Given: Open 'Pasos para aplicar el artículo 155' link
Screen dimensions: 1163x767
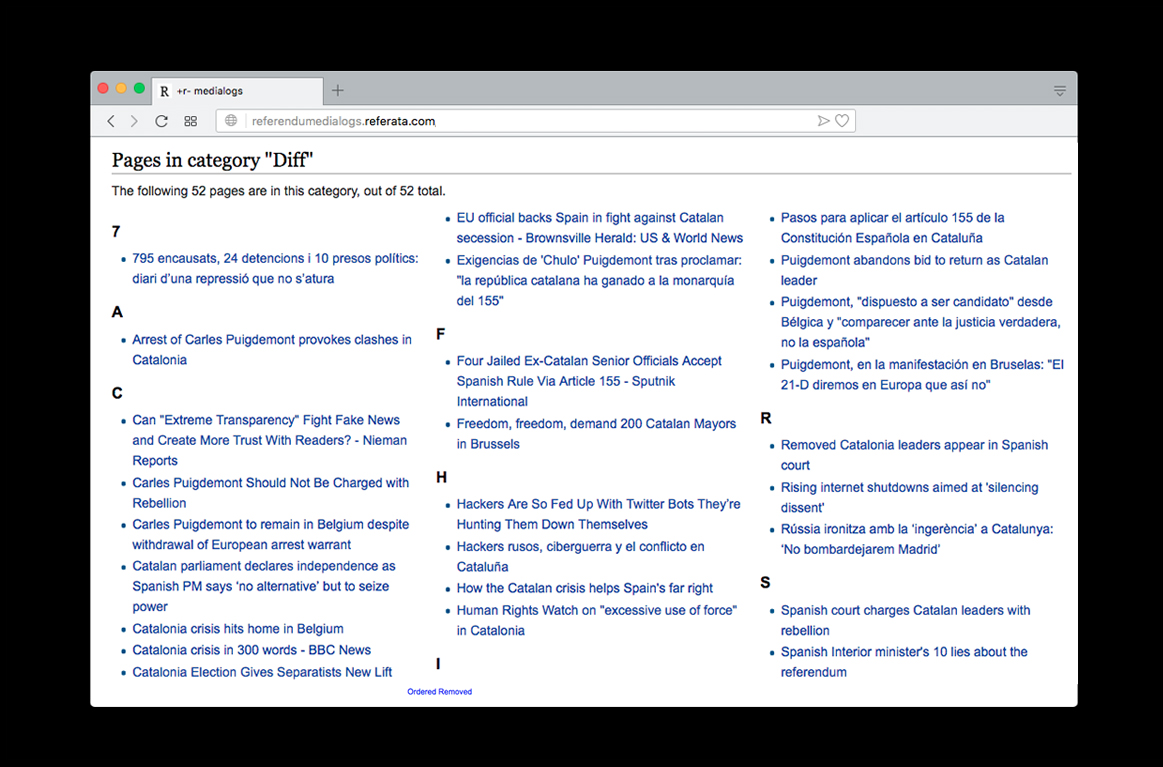Looking at the screenshot, I should (x=892, y=228).
